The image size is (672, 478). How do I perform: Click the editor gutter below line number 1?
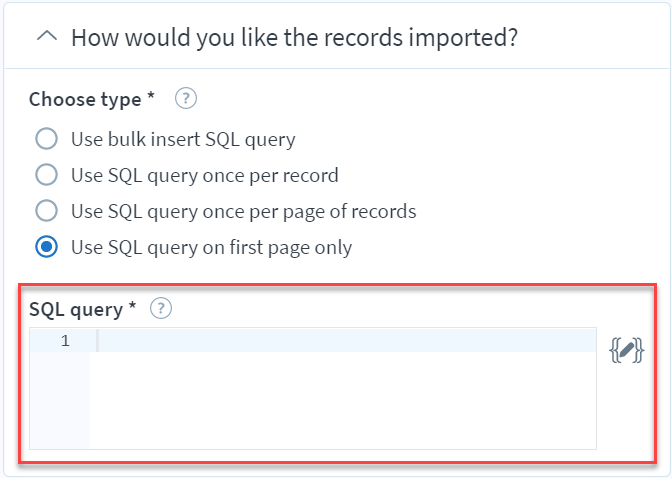coord(60,400)
